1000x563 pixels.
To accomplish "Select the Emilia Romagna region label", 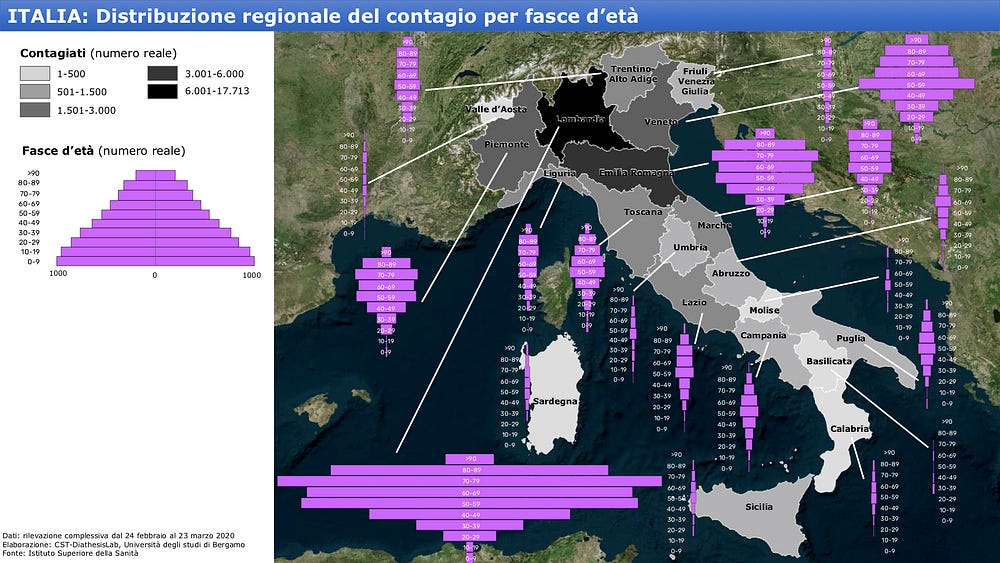I will pyautogui.click(x=636, y=173).
